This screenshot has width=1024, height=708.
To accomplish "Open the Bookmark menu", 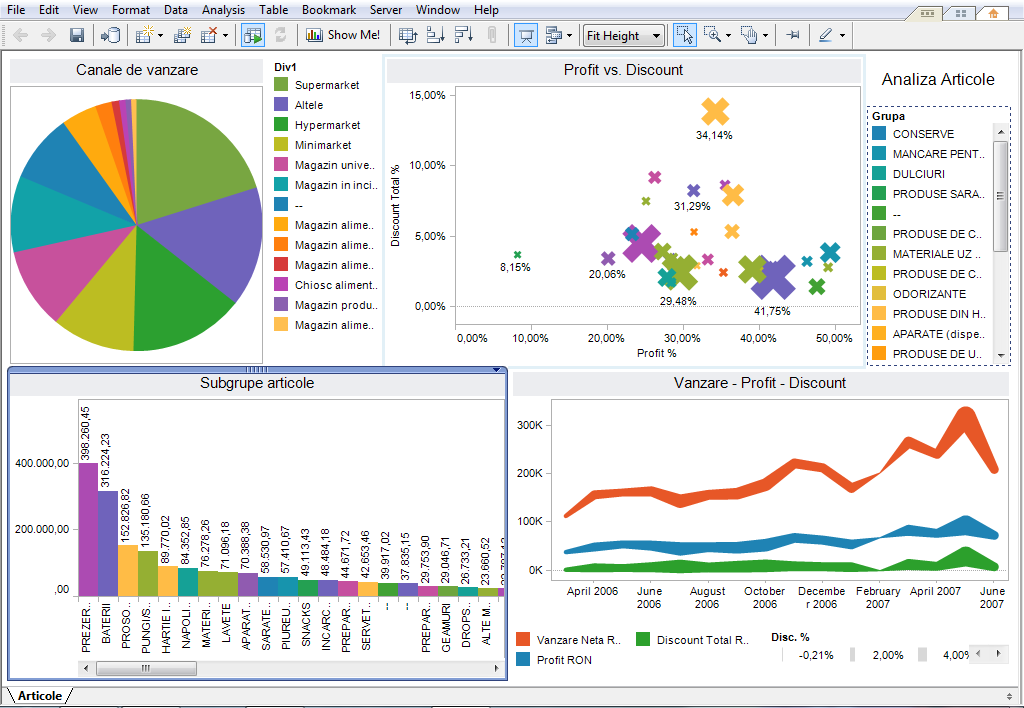I will [x=329, y=10].
